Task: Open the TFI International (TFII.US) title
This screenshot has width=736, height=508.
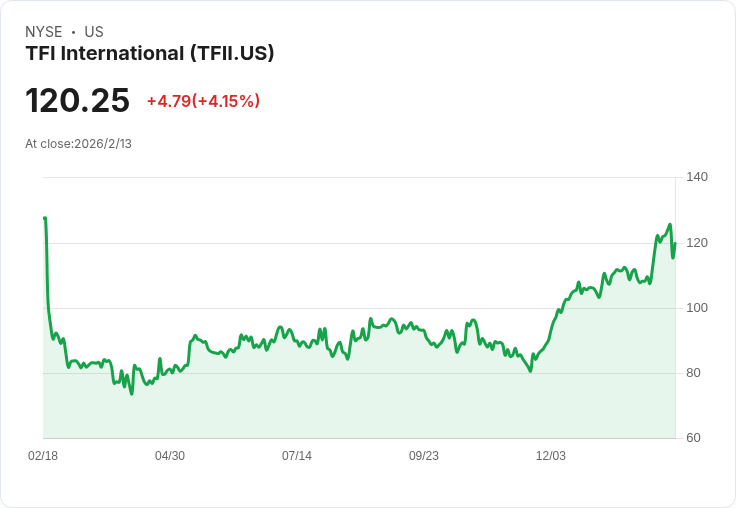Action: click(x=150, y=53)
